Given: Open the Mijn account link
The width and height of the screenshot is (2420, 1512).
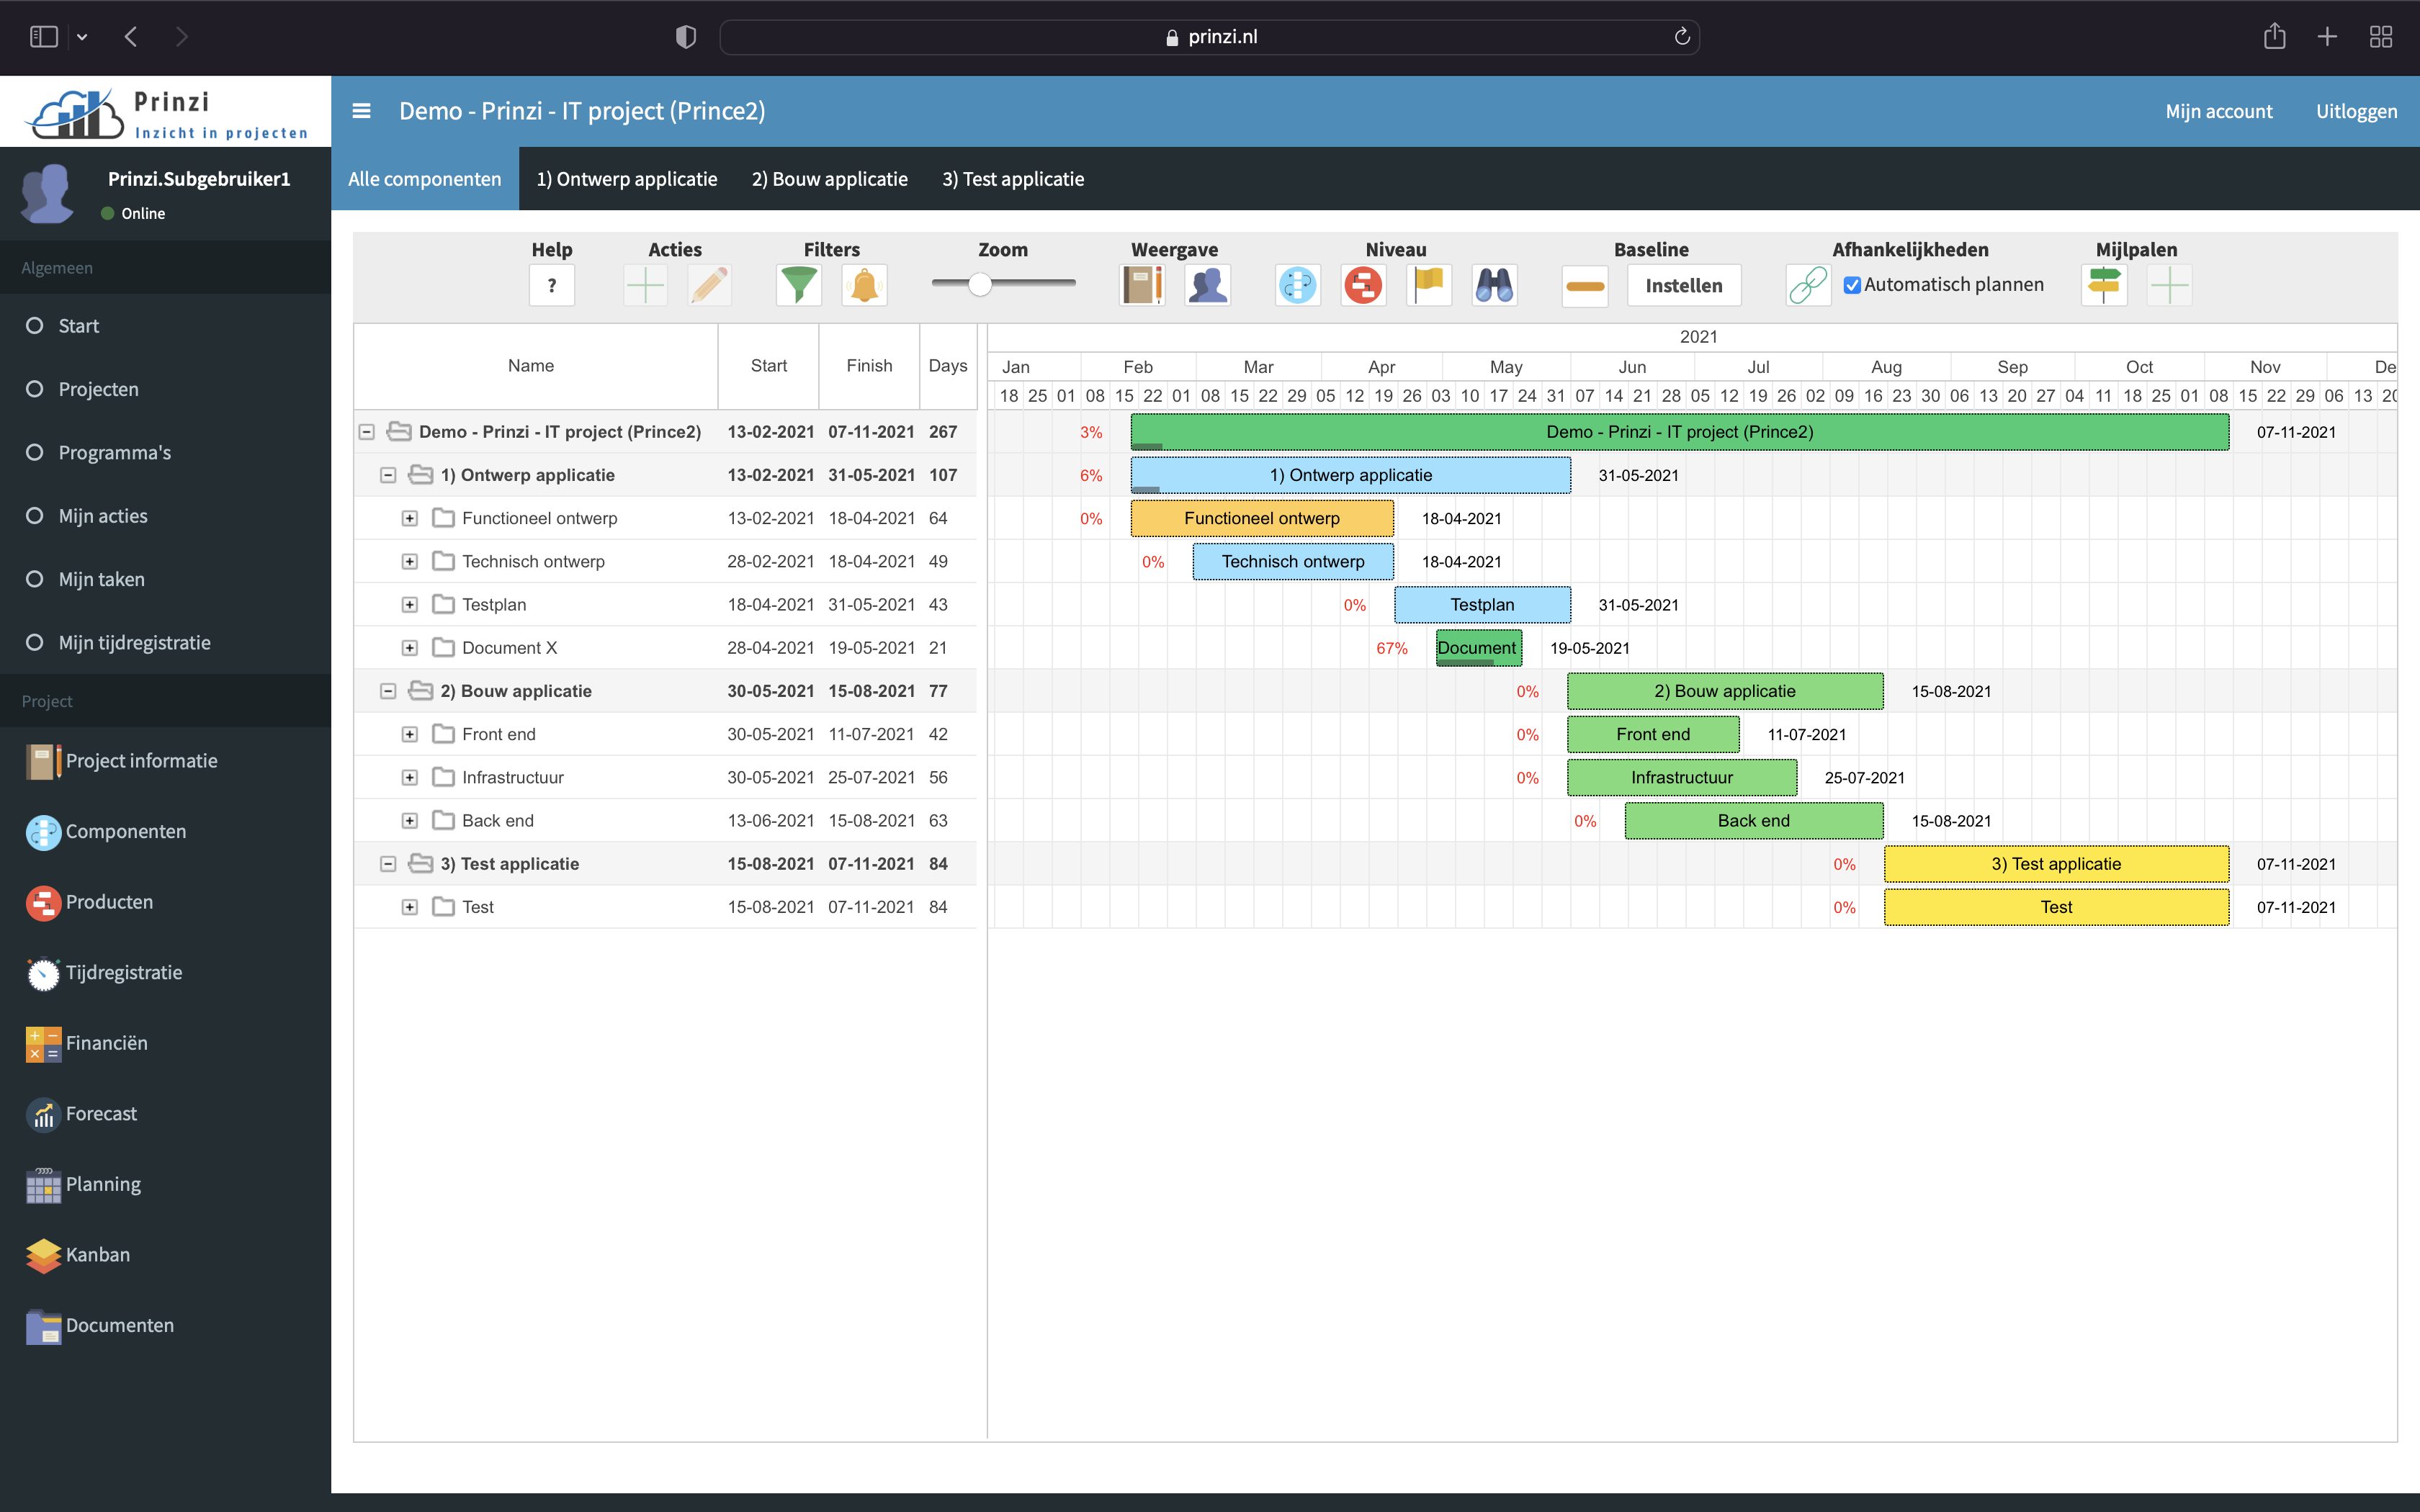Looking at the screenshot, I should (x=2219, y=111).
